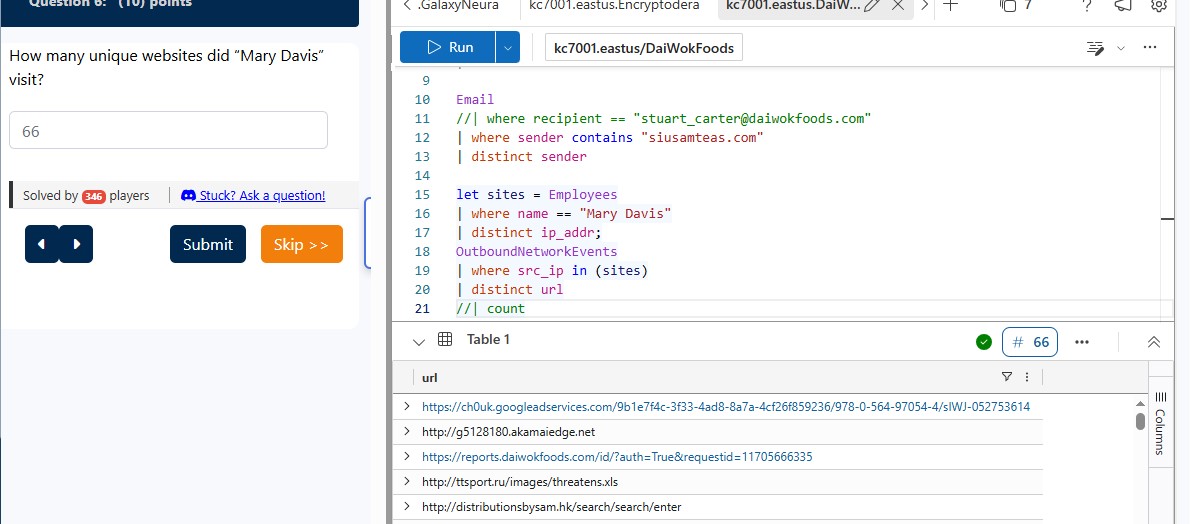The image size is (1190, 524).
Task: Expand the reports.daiwokfoods.com row
Action: [x=407, y=456]
